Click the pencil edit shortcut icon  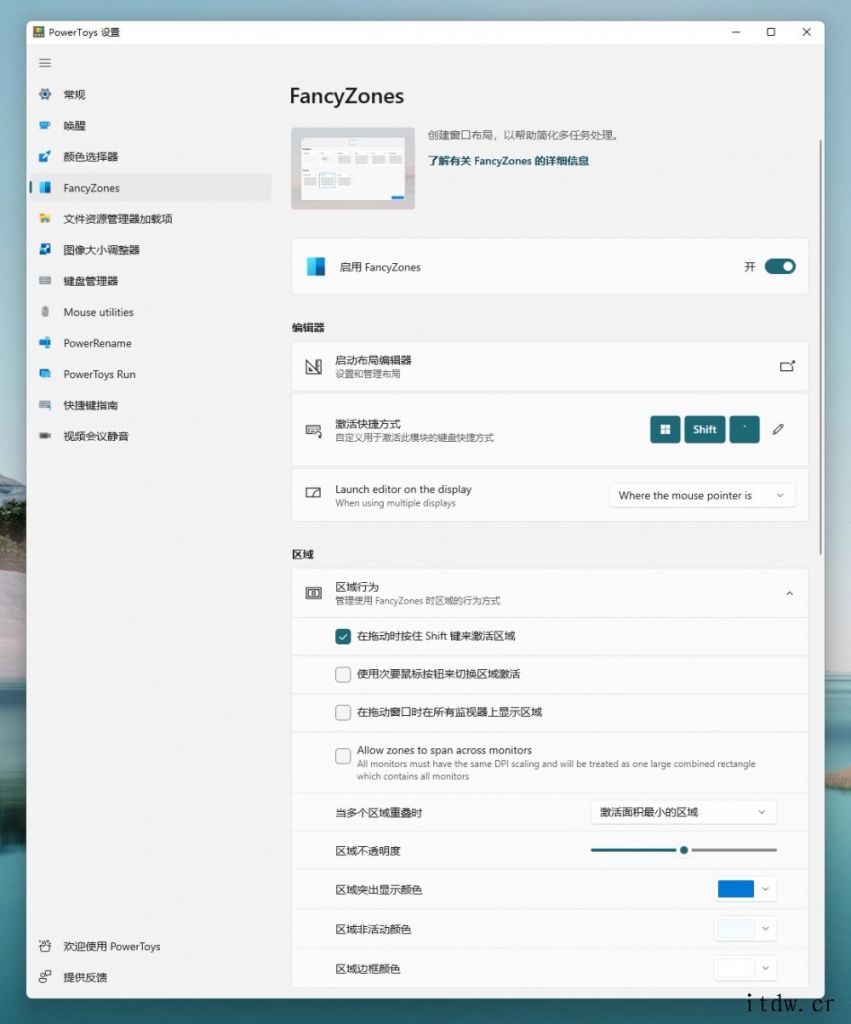click(778, 429)
